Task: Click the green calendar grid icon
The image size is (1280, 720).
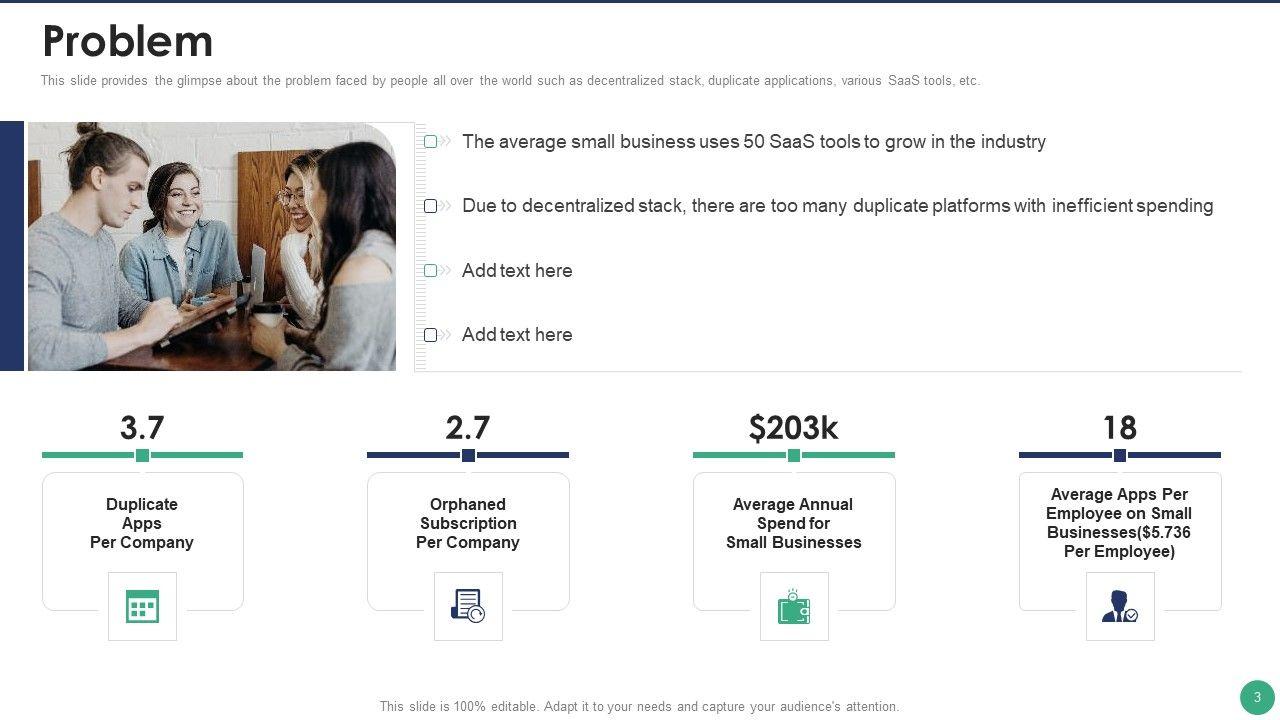Action: click(x=142, y=606)
